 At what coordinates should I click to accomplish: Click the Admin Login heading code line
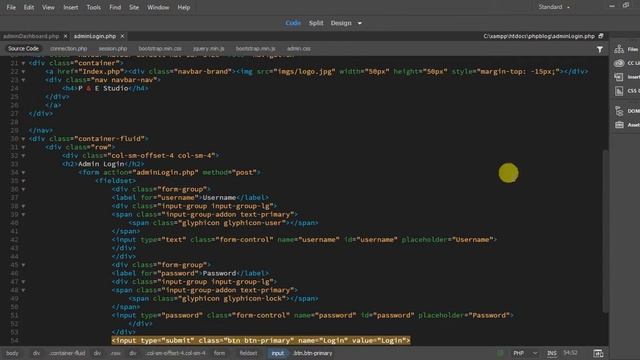(103, 164)
